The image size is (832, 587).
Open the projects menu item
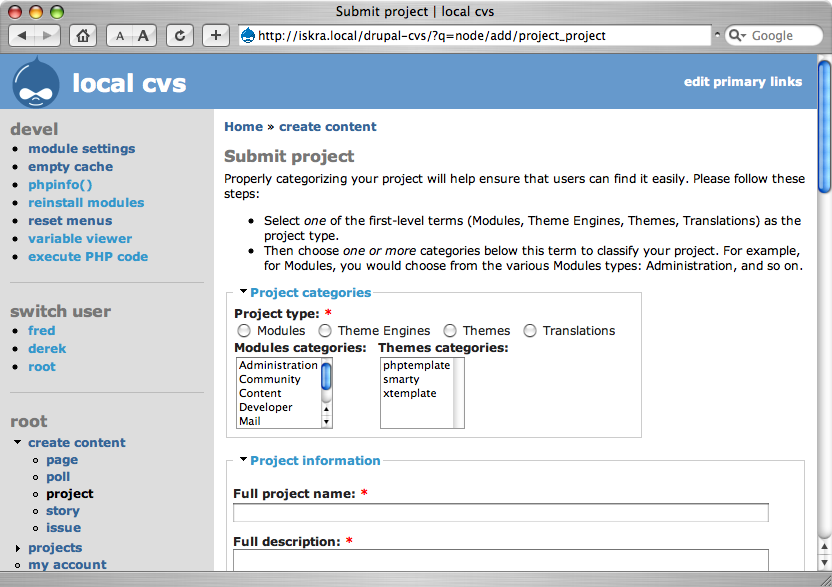(55, 548)
